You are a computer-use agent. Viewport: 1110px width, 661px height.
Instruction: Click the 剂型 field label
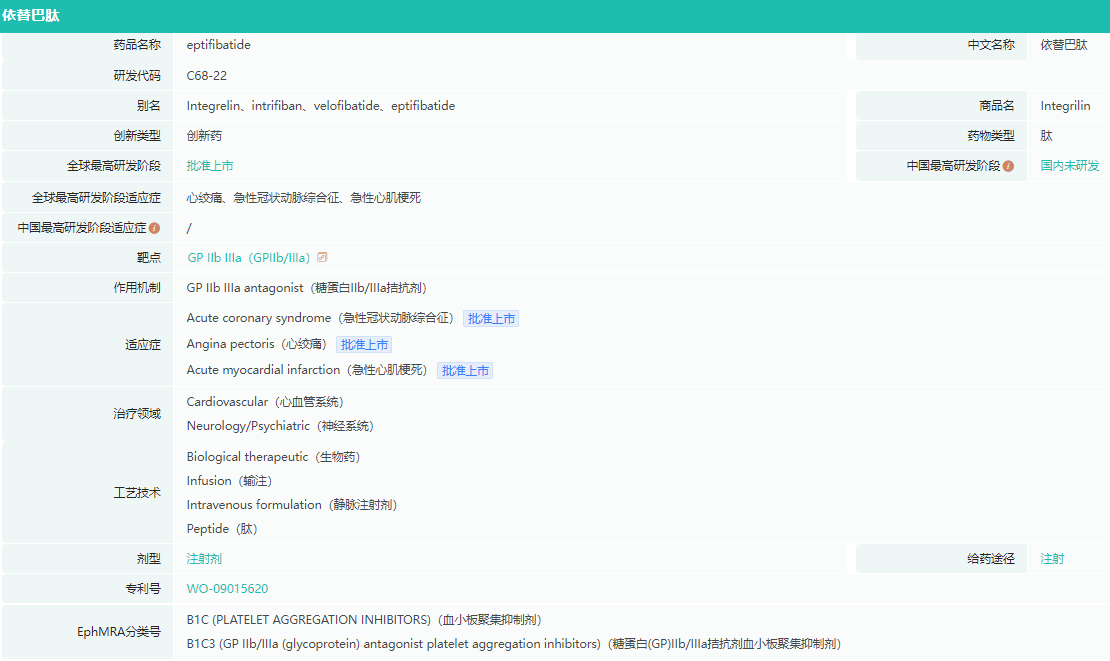tap(149, 558)
